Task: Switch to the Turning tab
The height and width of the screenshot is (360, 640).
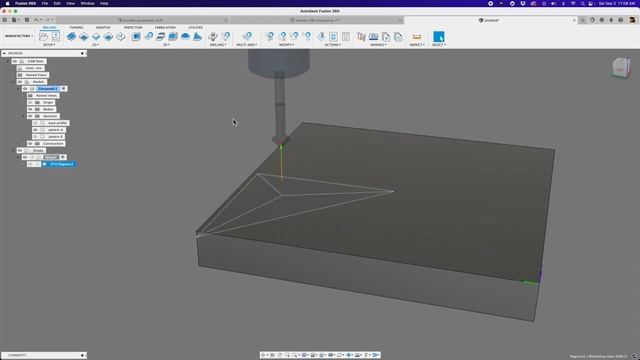Action: point(76,27)
